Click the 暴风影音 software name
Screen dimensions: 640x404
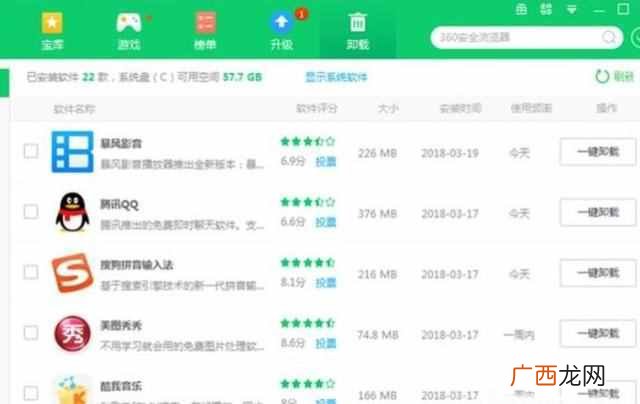point(121,143)
